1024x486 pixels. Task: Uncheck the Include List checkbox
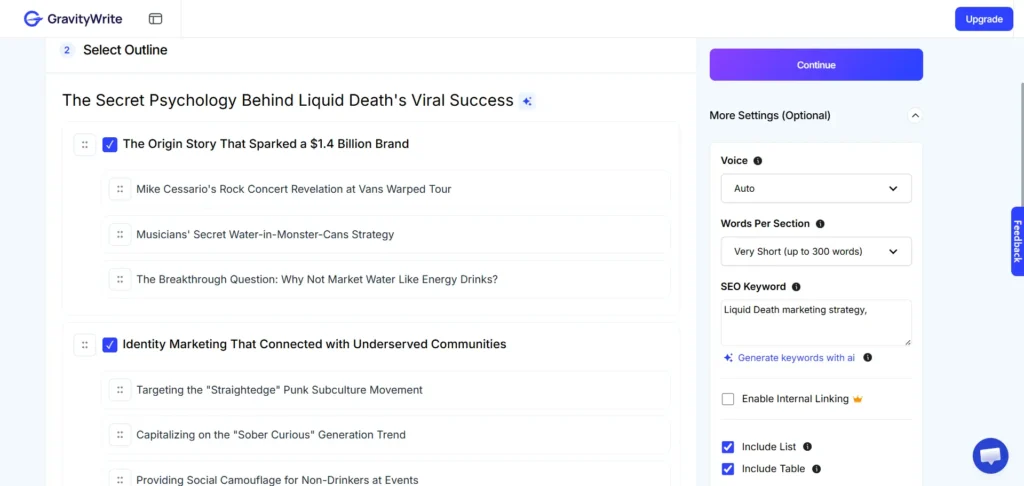(728, 447)
